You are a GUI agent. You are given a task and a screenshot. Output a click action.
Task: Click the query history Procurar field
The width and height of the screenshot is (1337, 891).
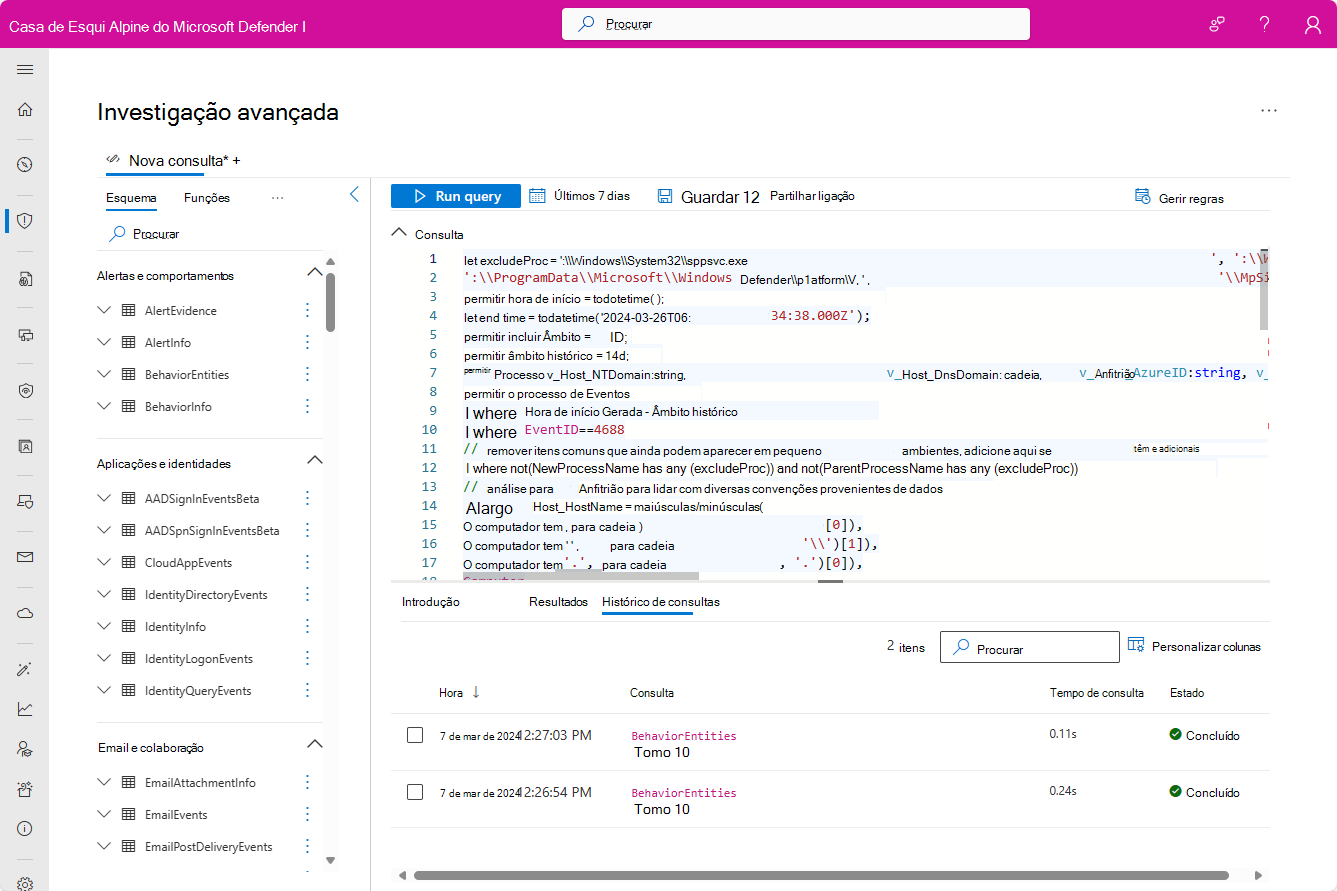(1030, 647)
